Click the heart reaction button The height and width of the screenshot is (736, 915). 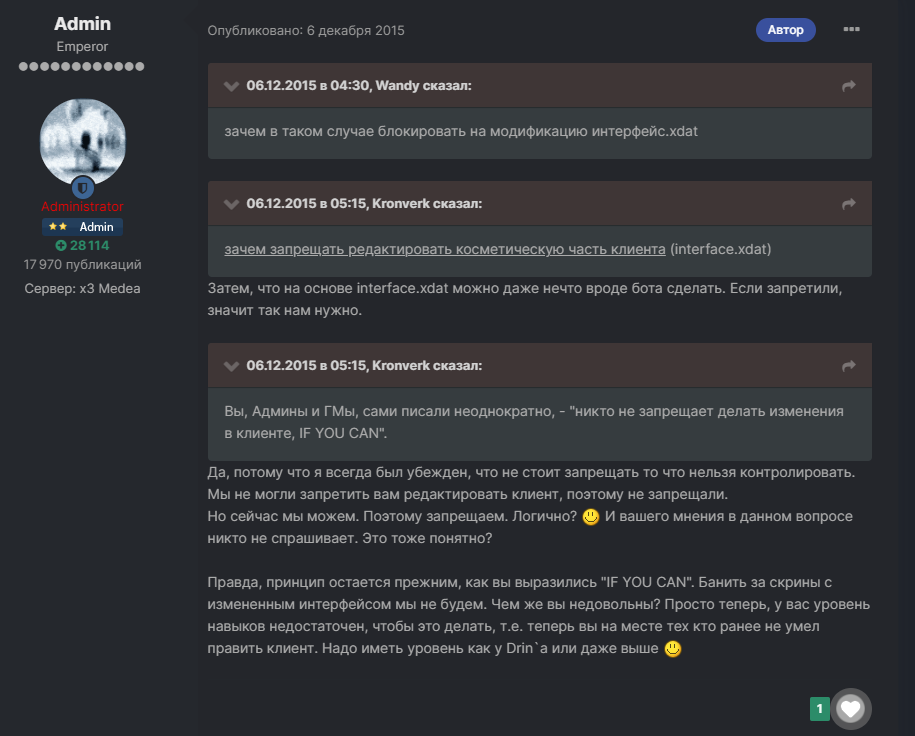tap(851, 709)
